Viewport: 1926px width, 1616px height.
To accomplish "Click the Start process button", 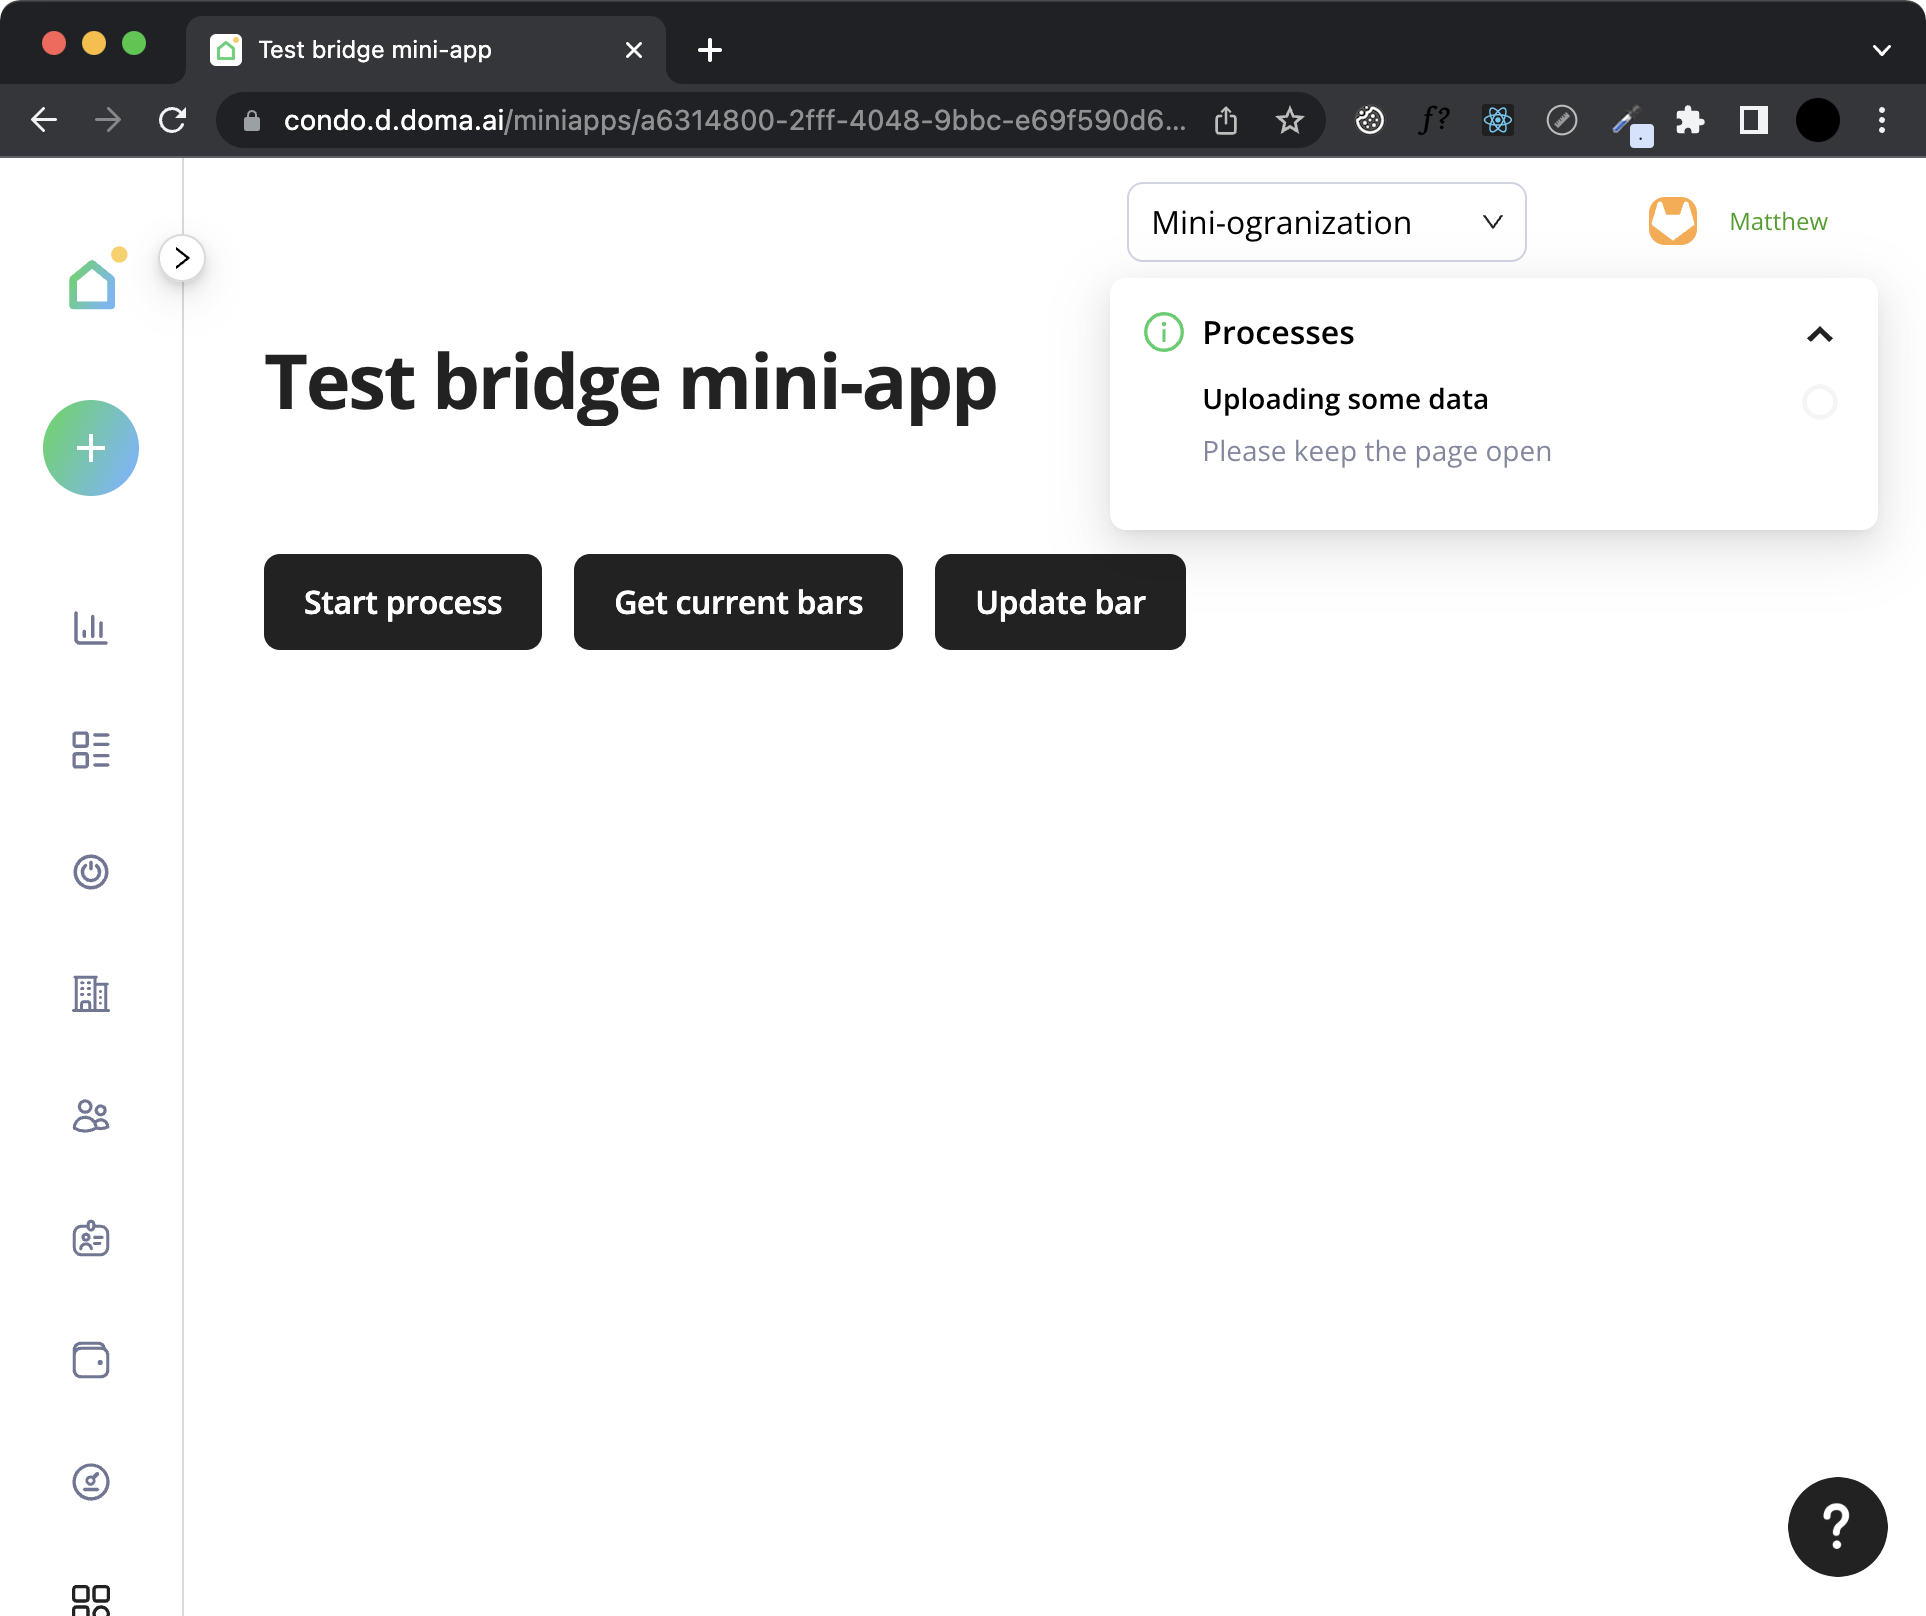I will (x=402, y=602).
